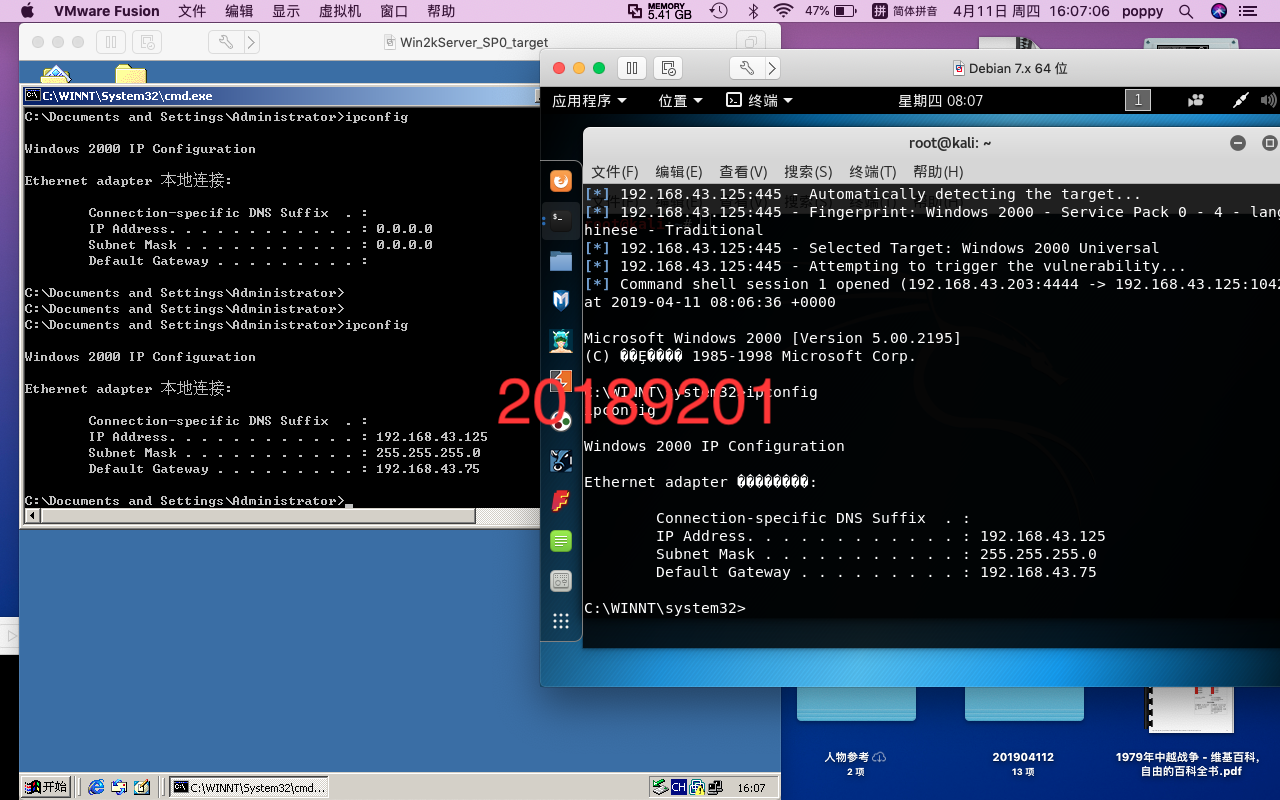Open the 终端(T) menu in the terminal window
This screenshot has width=1280, height=800.
coord(873,172)
